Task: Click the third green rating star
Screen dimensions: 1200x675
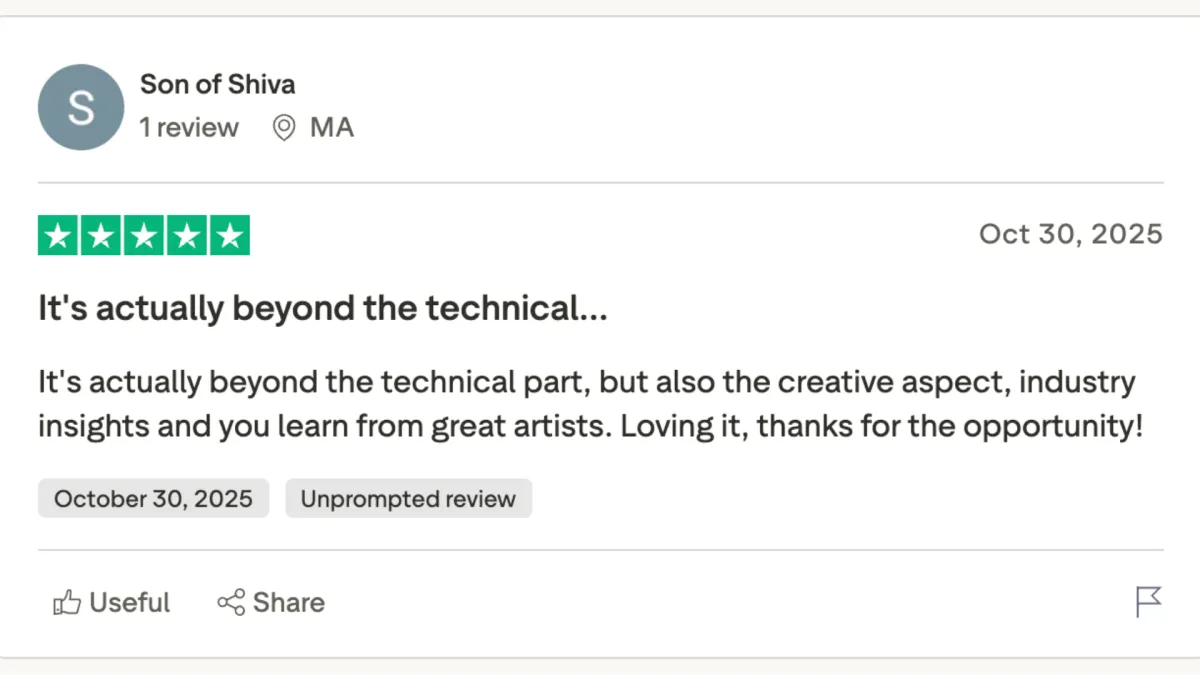Action: coord(144,236)
